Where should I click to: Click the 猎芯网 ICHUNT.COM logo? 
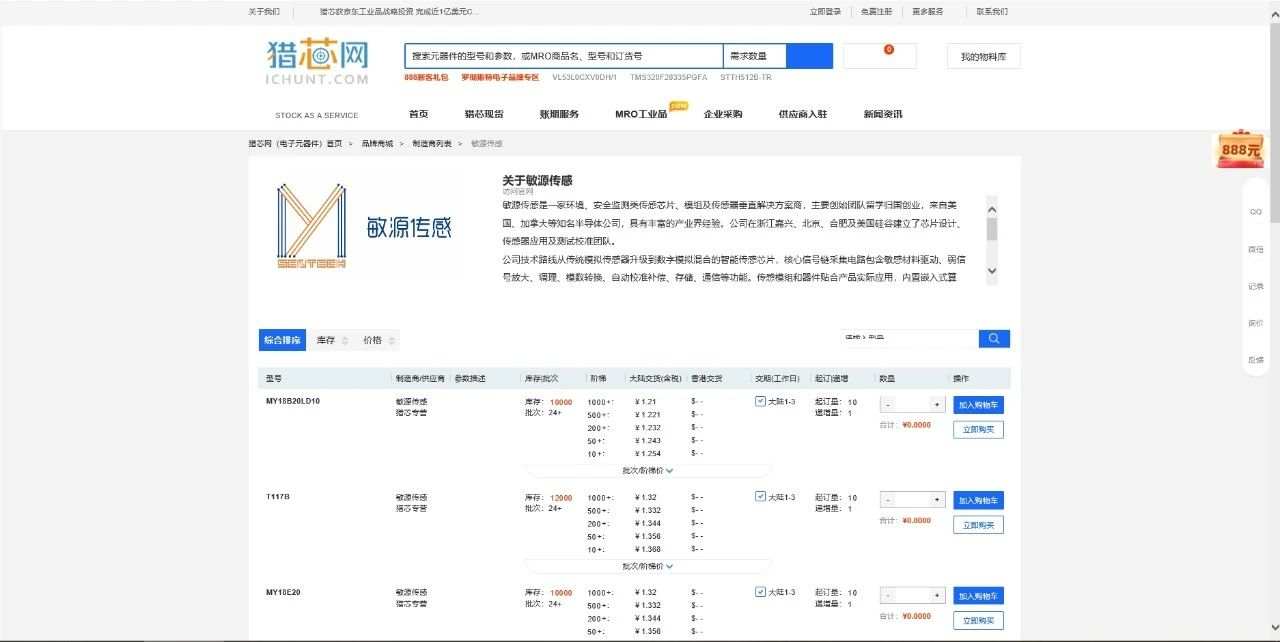pos(318,62)
